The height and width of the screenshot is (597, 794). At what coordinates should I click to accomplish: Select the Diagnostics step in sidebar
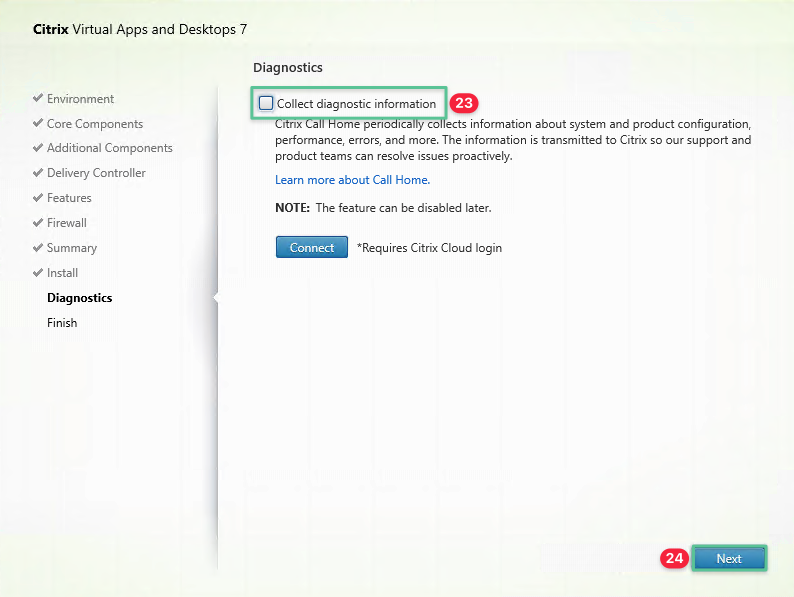coord(80,298)
